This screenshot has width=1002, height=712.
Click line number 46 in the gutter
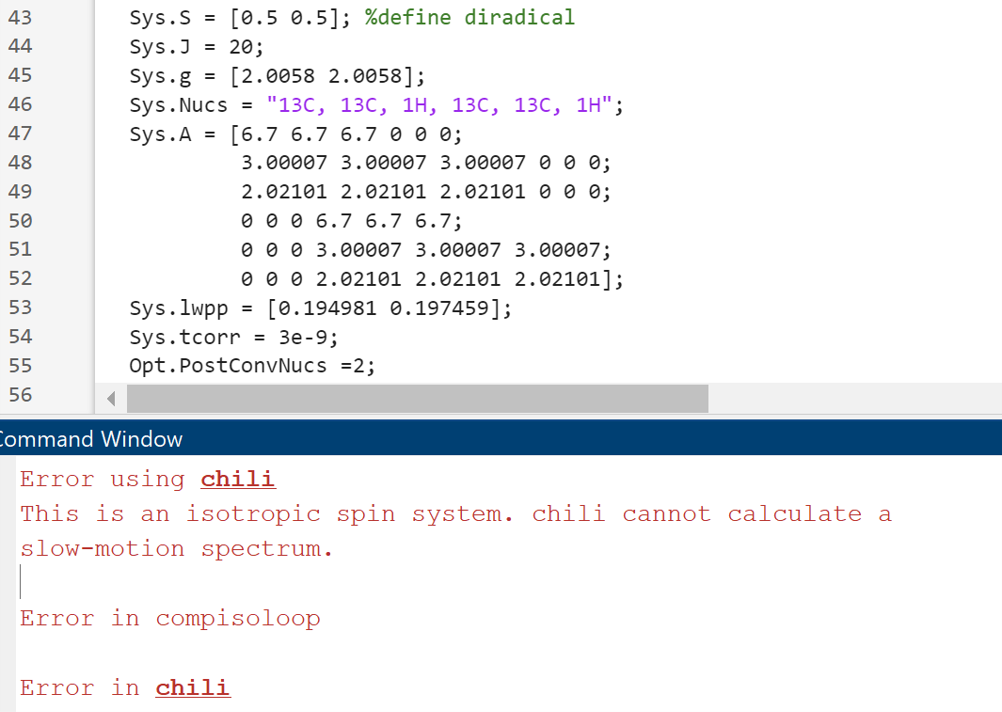coord(20,104)
